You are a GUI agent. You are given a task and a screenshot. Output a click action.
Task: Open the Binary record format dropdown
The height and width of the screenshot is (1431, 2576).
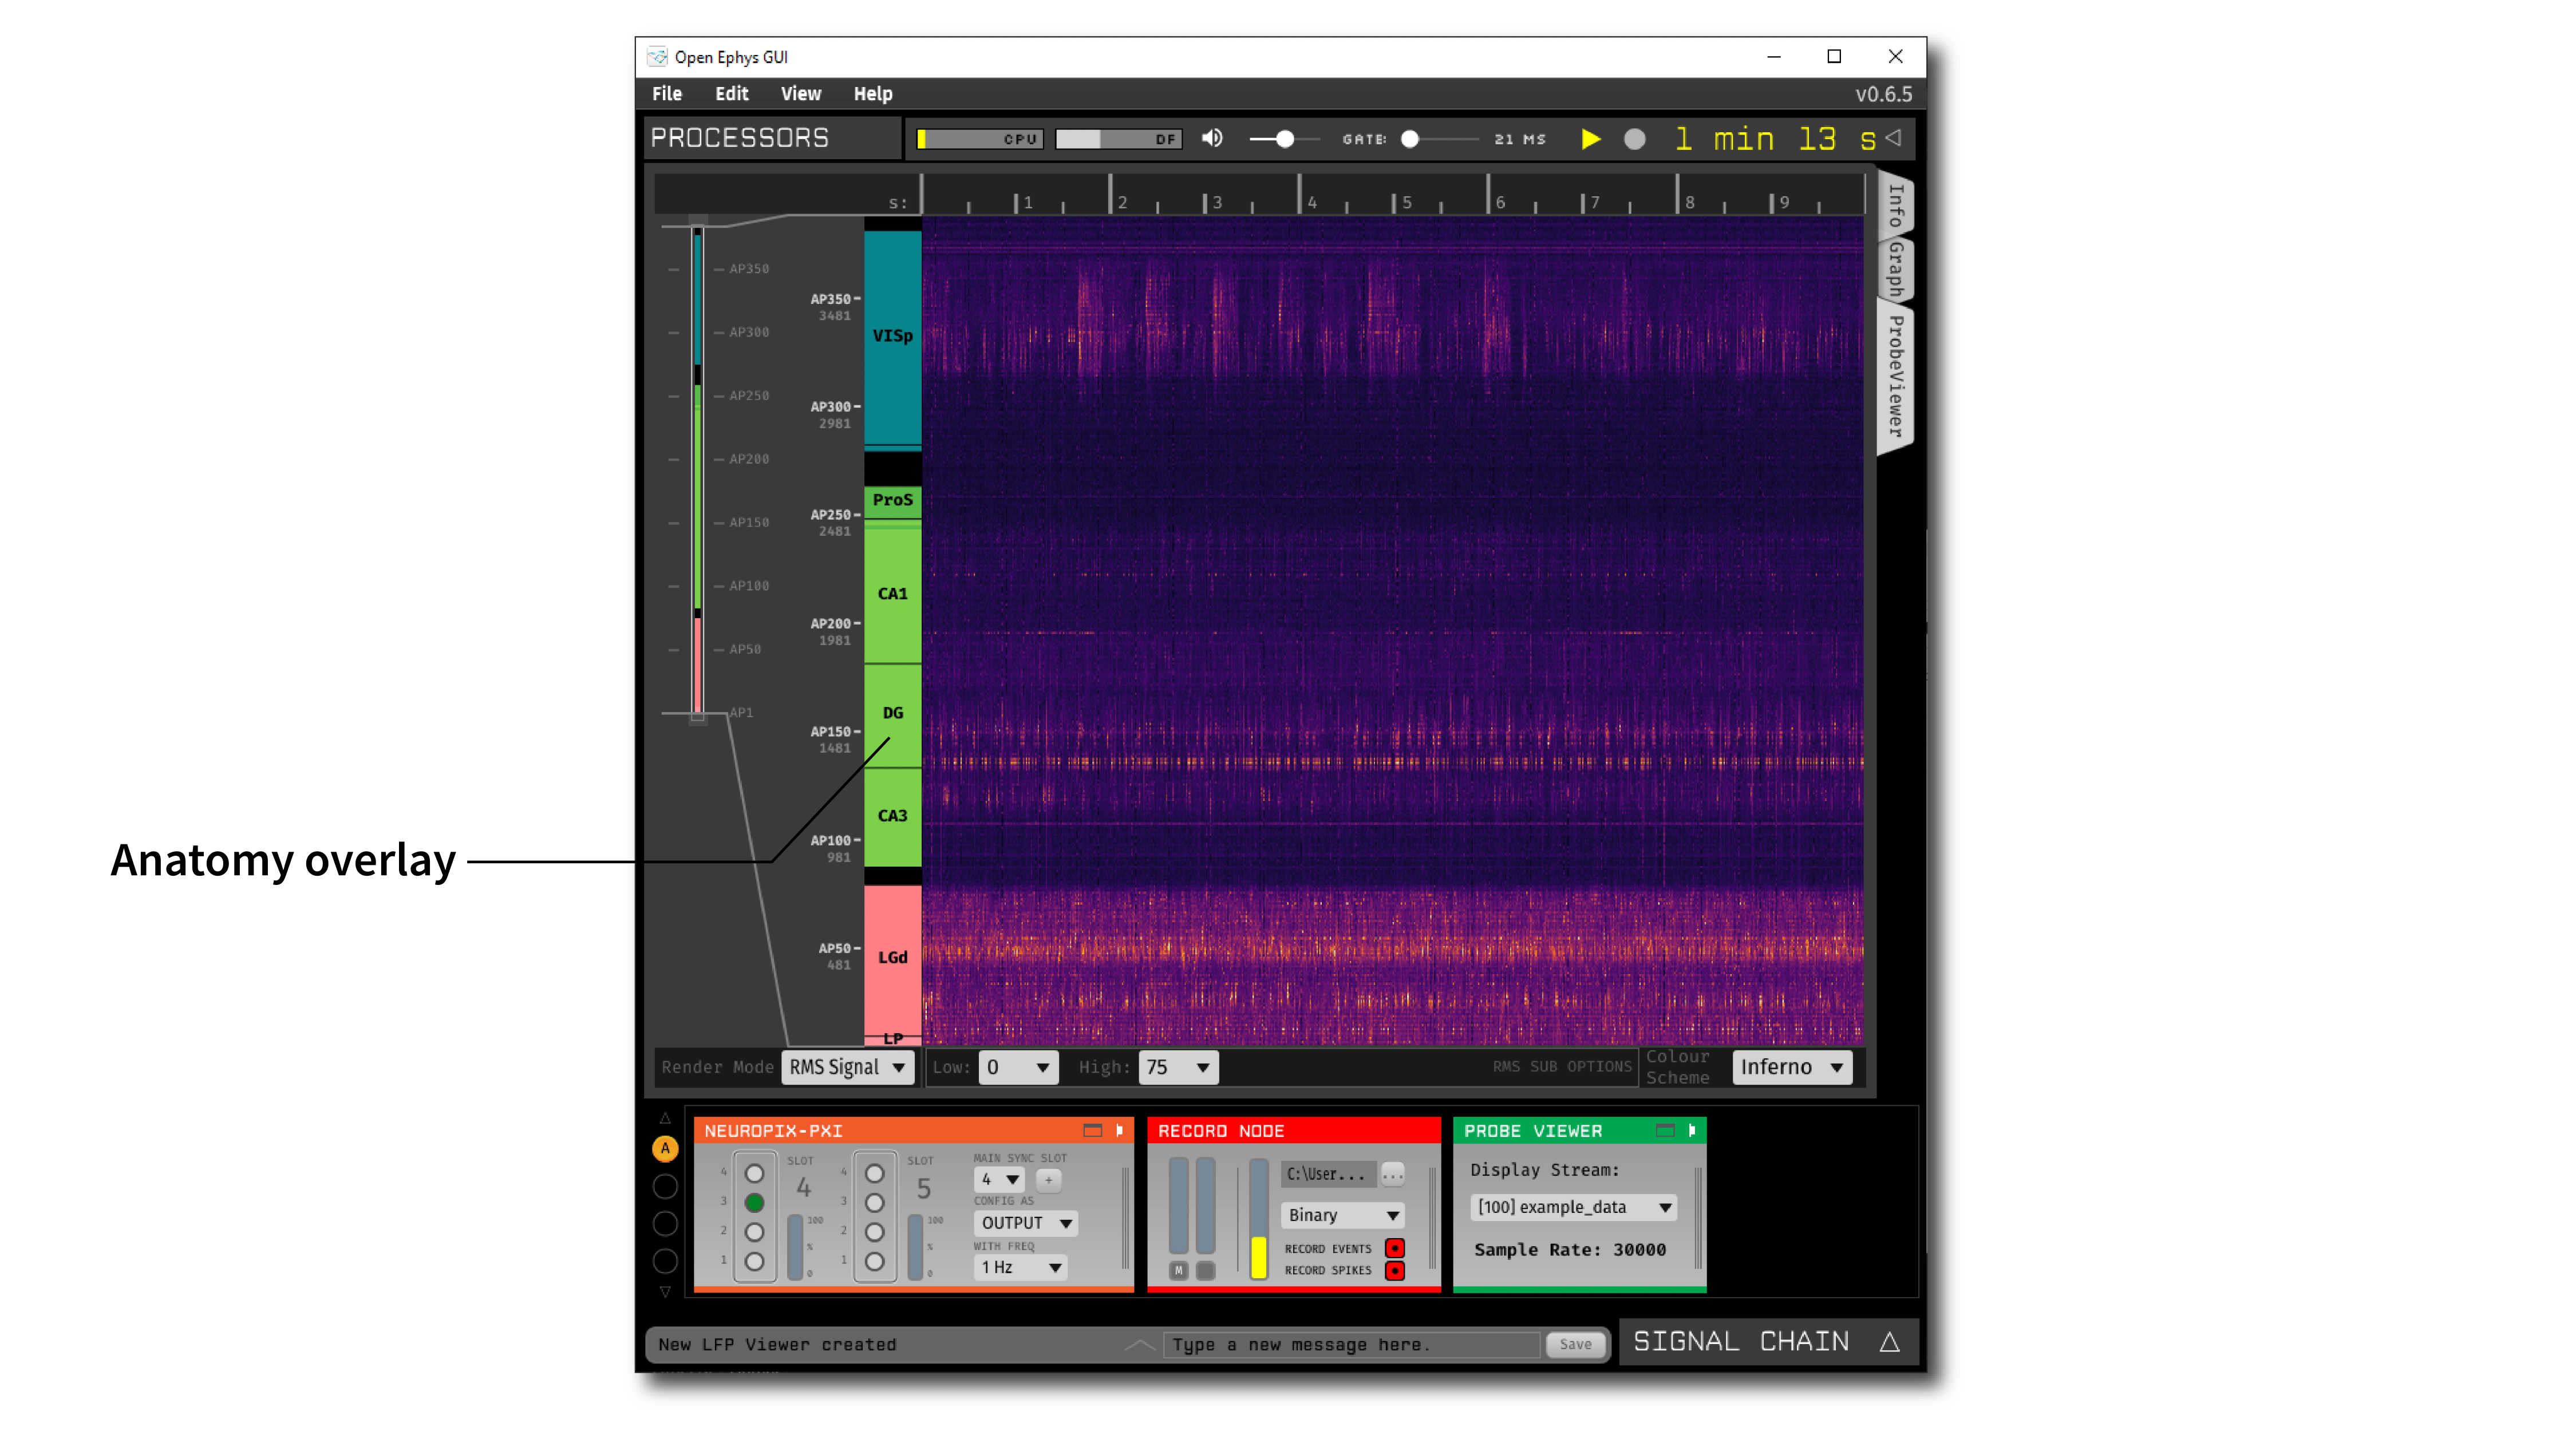pyautogui.click(x=1342, y=1215)
